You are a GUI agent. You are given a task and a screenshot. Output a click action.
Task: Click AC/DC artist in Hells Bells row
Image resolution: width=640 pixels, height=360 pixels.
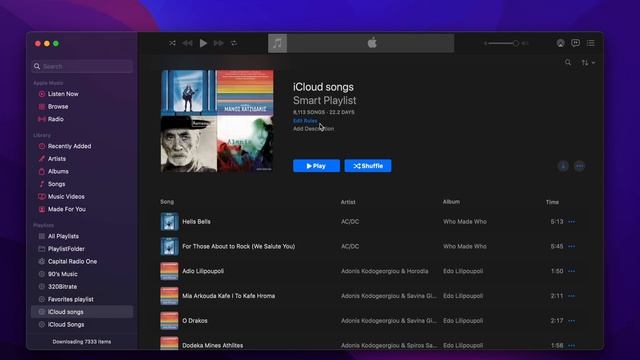[x=350, y=222]
